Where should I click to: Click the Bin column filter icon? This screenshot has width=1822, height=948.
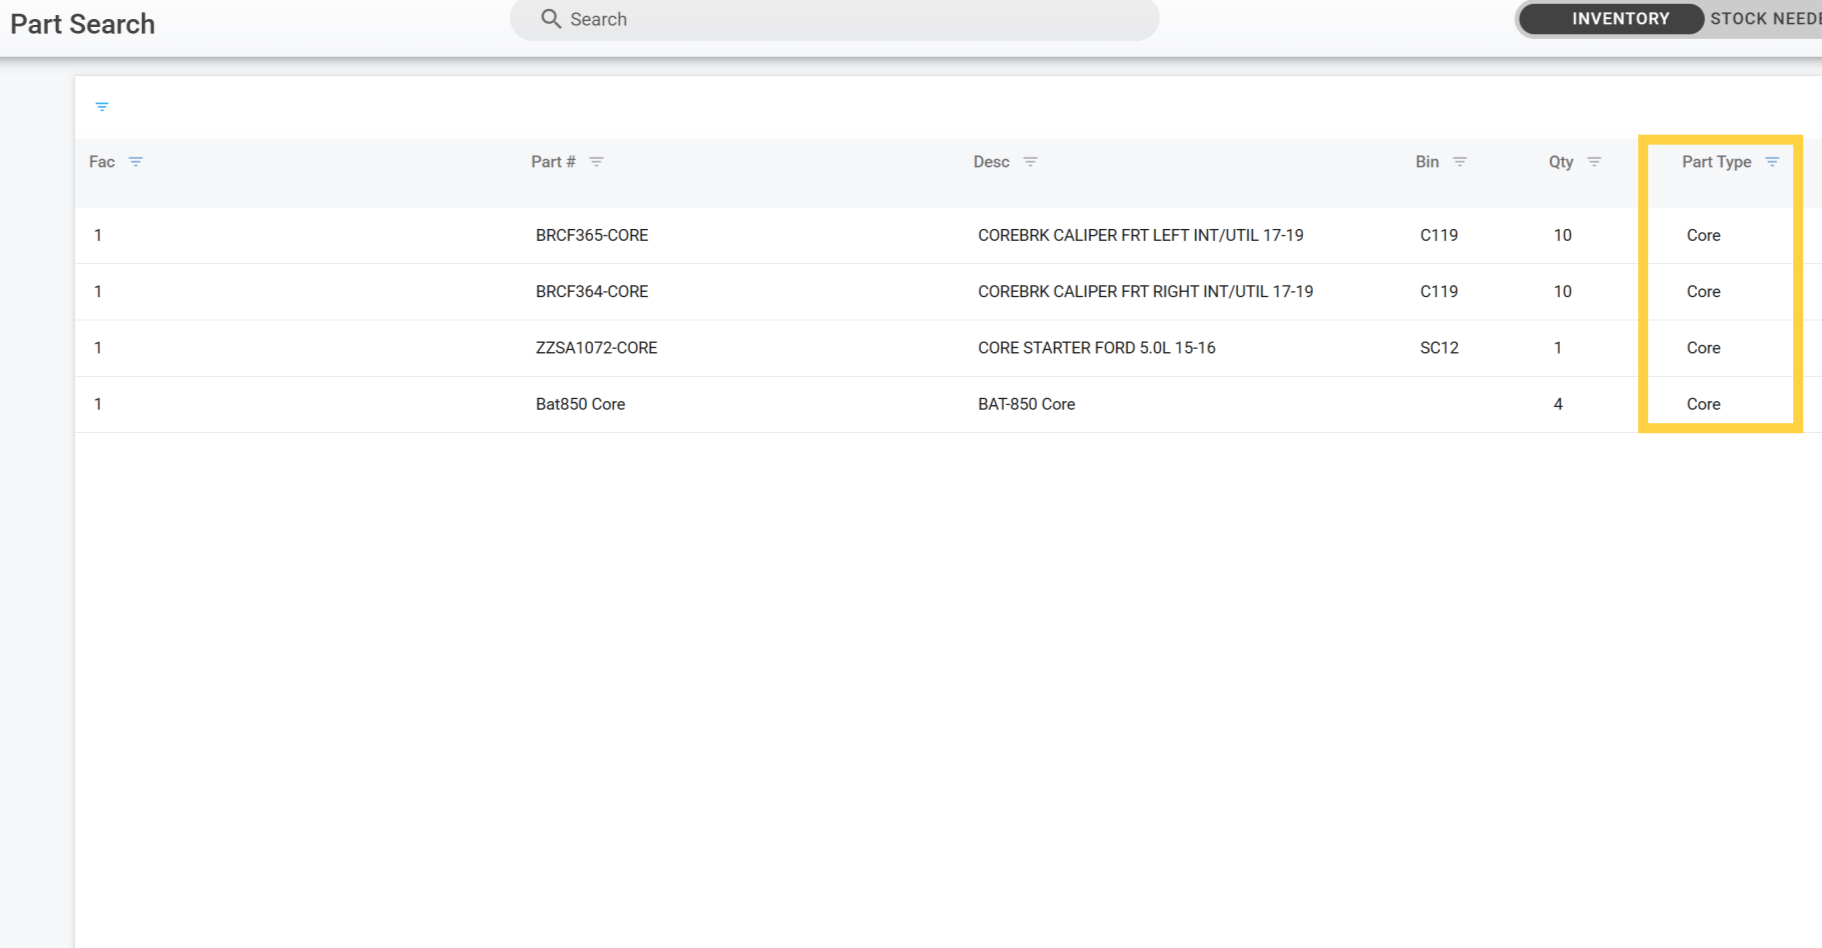click(1459, 162)
